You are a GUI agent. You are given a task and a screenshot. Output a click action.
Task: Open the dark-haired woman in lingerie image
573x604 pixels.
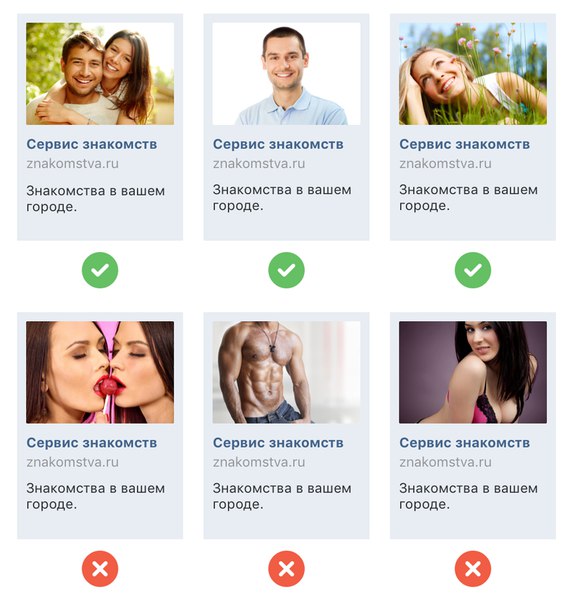click(472, 372)
